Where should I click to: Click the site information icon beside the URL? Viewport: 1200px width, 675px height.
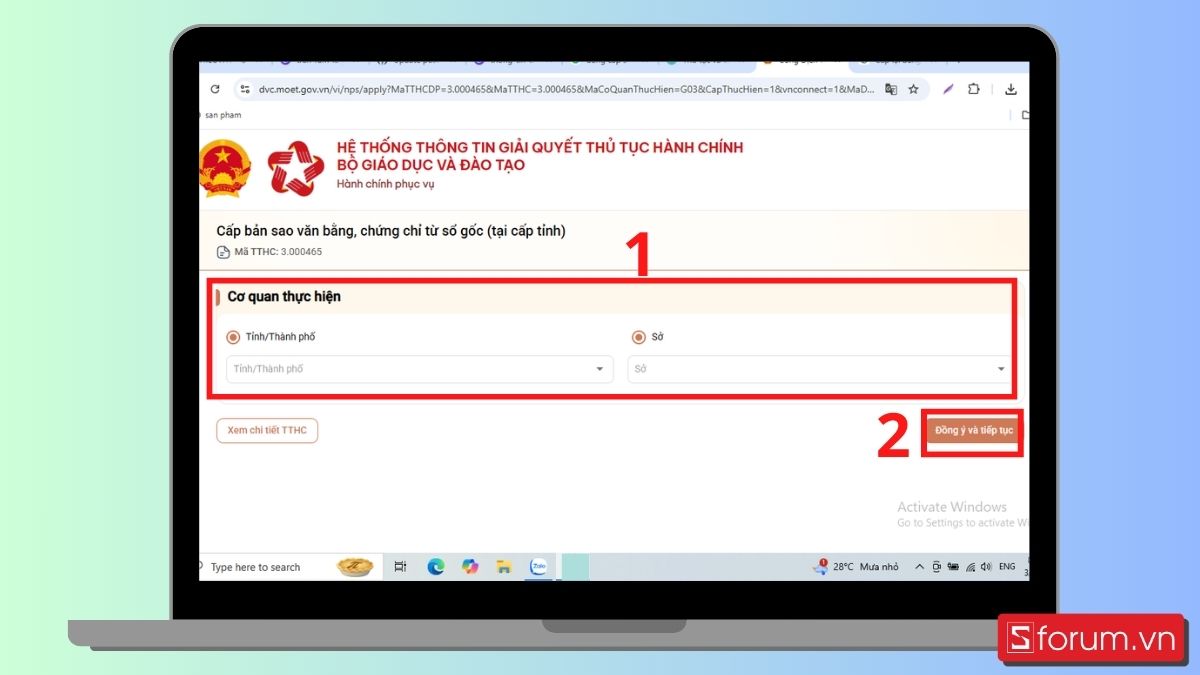245,89
